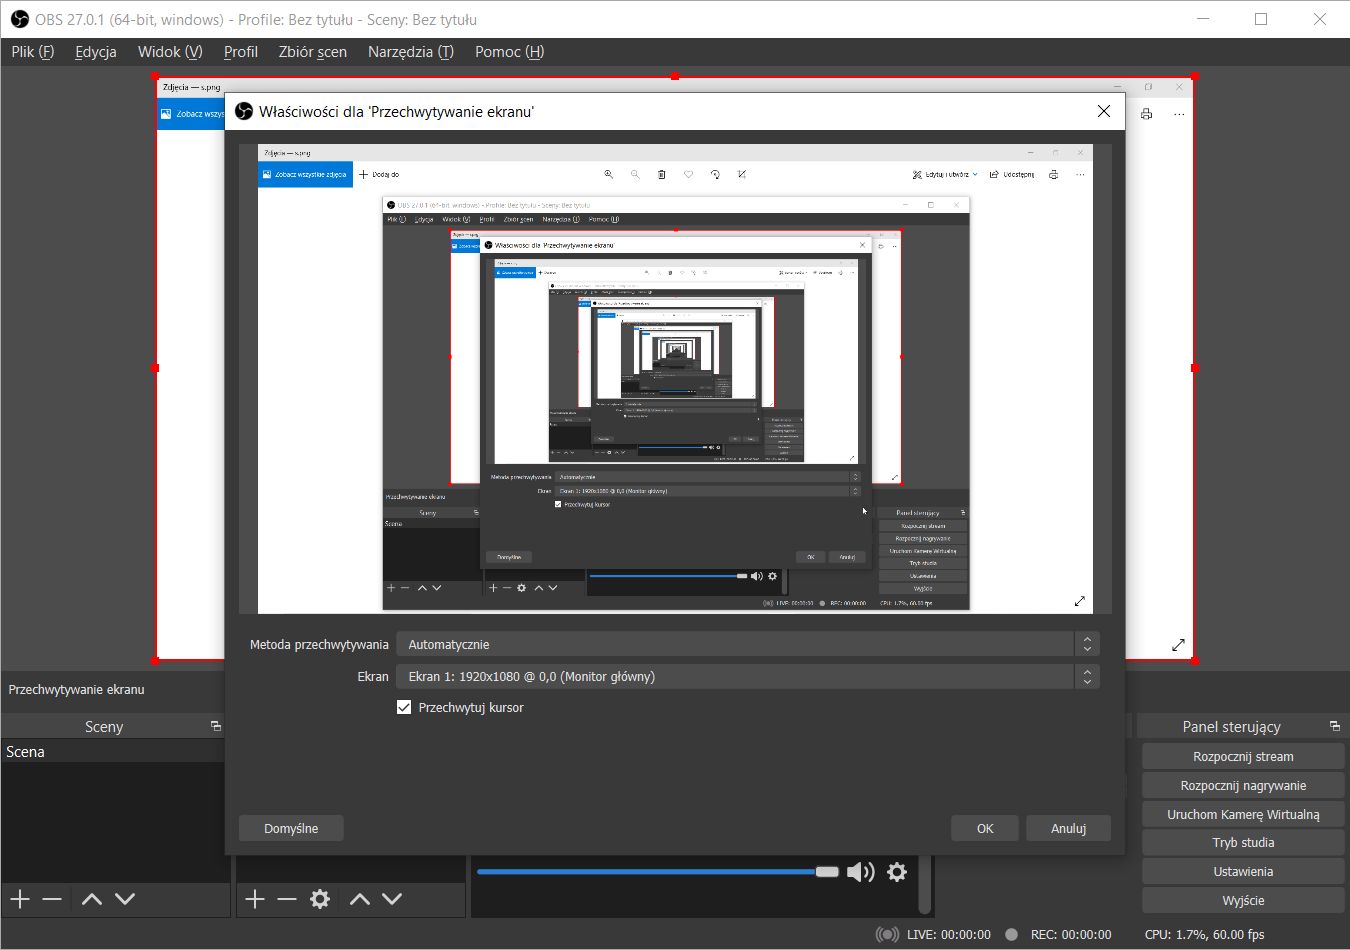This screenshot has height=950, width=1350.
Task: Close the Właściwości properties dialog
Action: click(x=1104, y=111)
